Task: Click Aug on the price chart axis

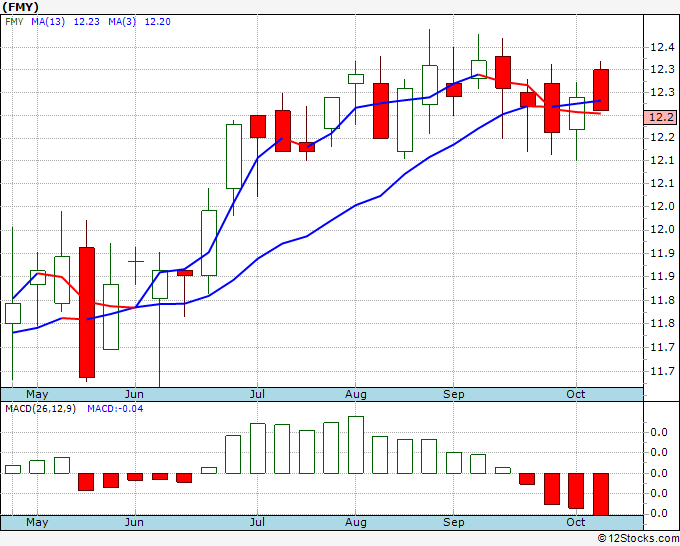Action: point(356,394)
